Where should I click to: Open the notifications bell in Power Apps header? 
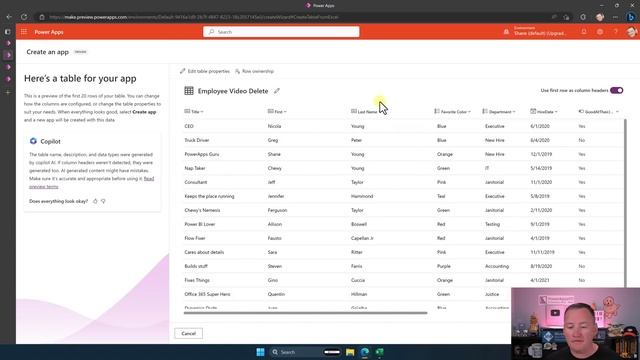tap(584, 32)
